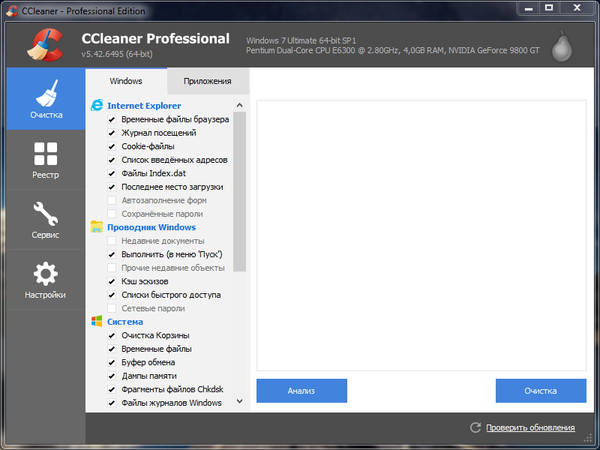The image size is (600, 450).
Task: Open the Настройки settings section
Action: click(x=45, y=280)
